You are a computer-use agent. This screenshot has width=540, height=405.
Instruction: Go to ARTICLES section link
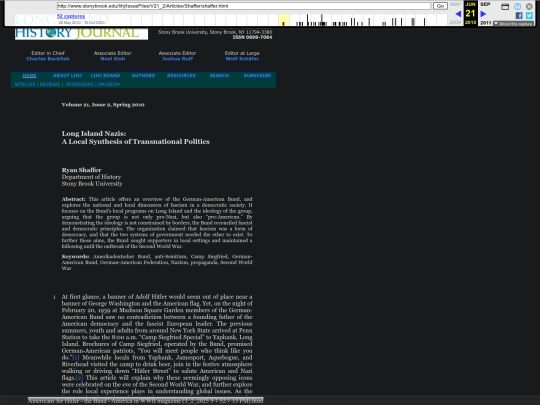click(24, 84)
